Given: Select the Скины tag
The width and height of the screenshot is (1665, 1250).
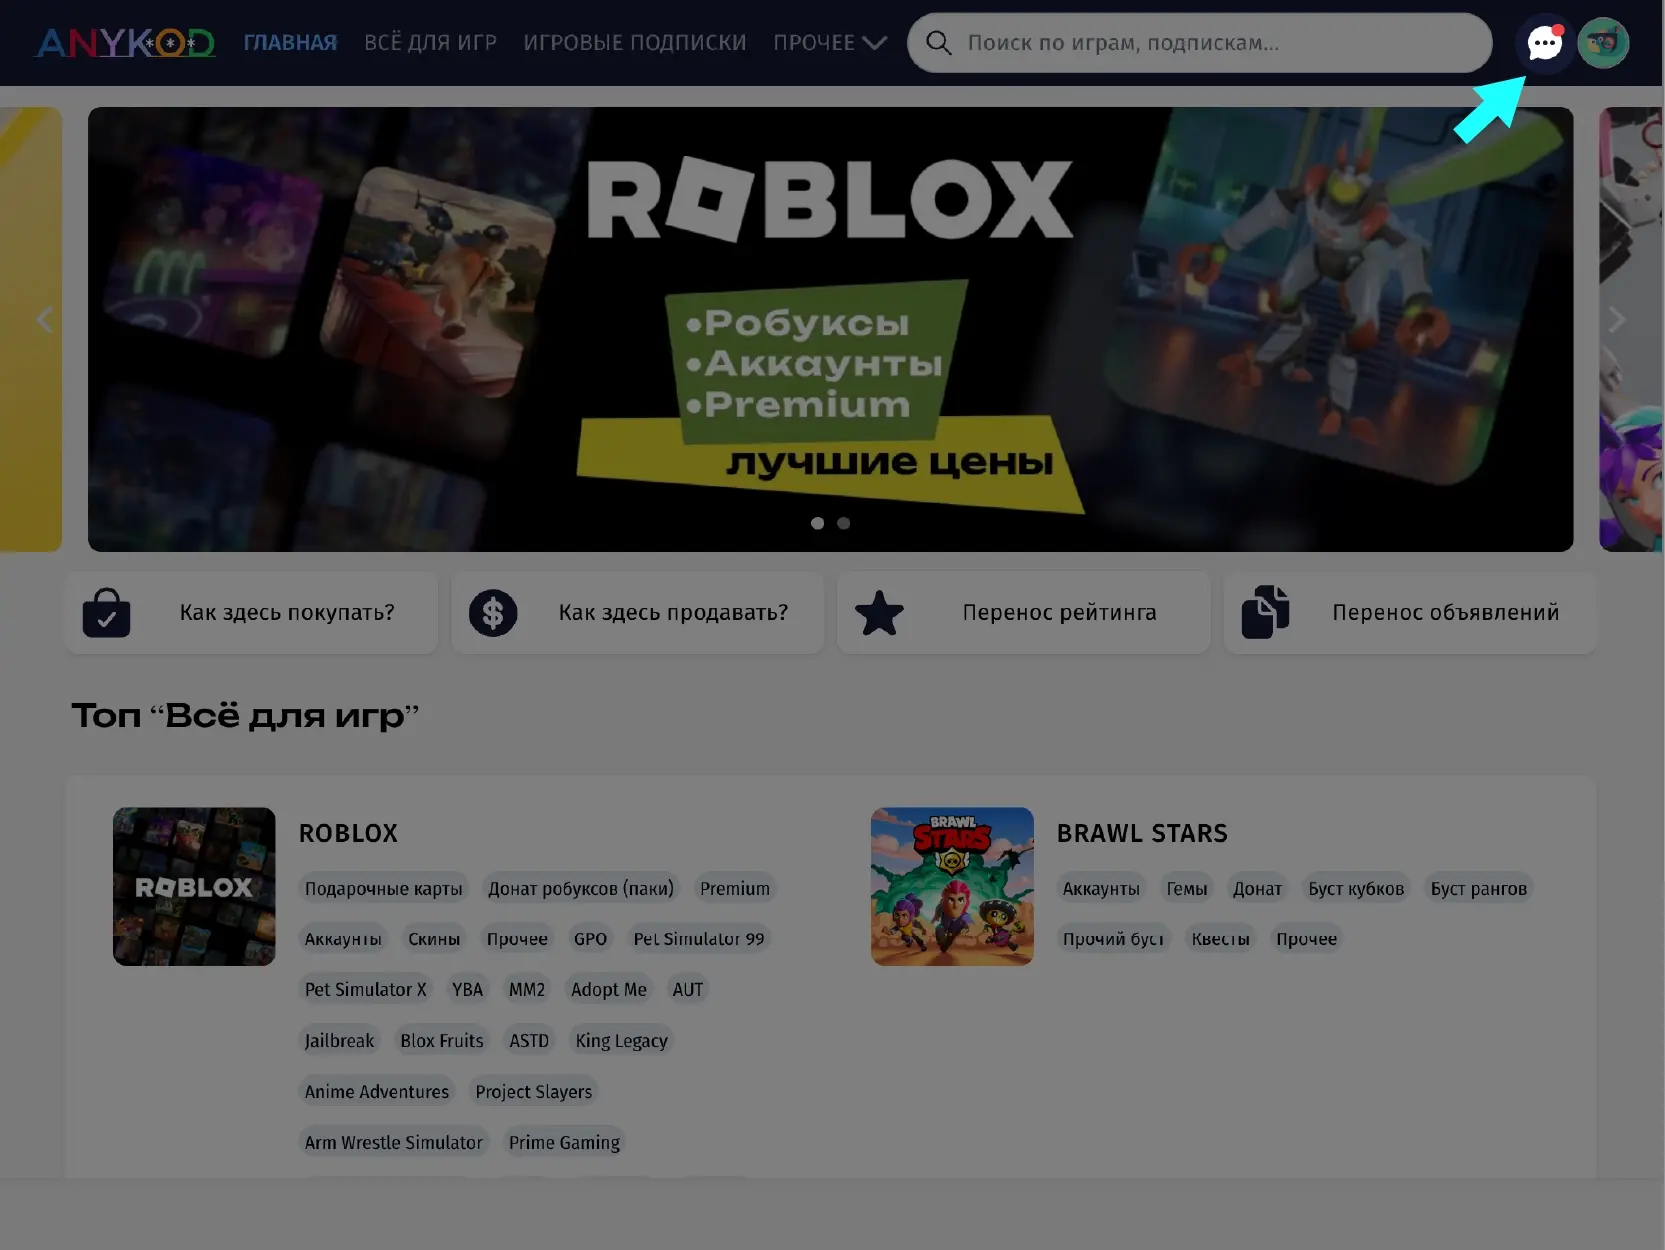Looking at the screenshot, I should click(x=434, y=939).
